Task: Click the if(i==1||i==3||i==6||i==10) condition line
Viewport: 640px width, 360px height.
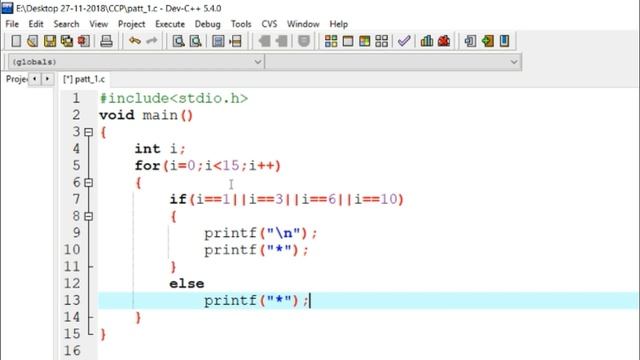Action: [287, 199]
